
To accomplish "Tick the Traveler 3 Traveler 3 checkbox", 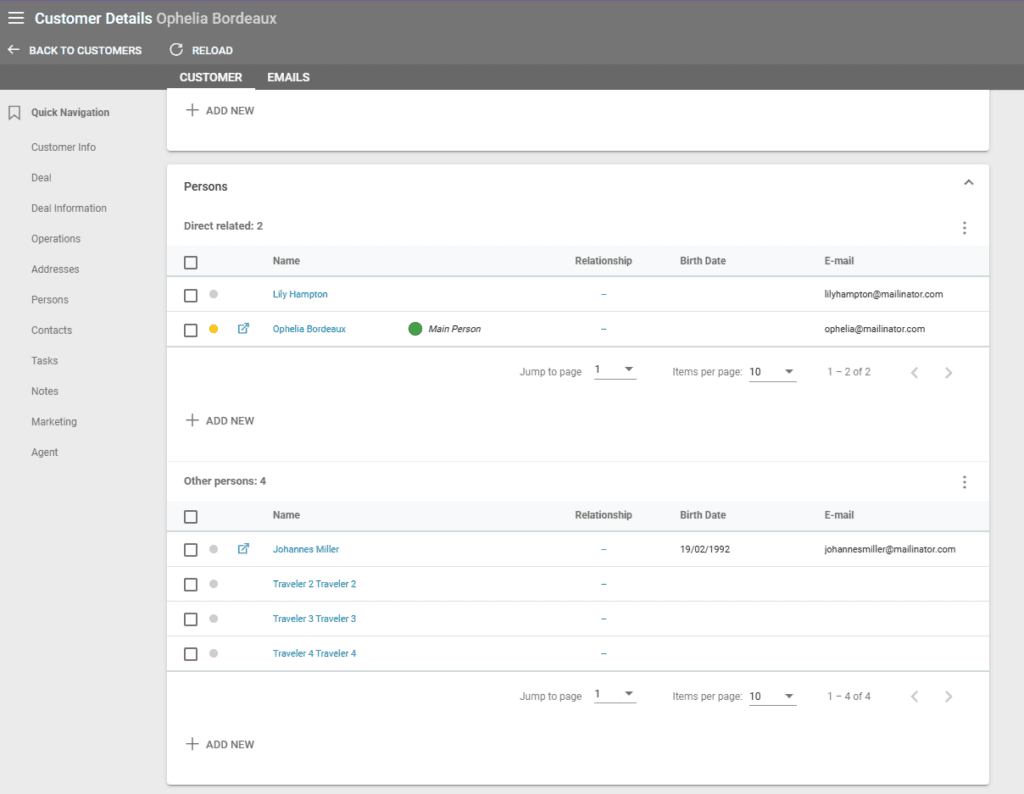I will coord(191,619).
